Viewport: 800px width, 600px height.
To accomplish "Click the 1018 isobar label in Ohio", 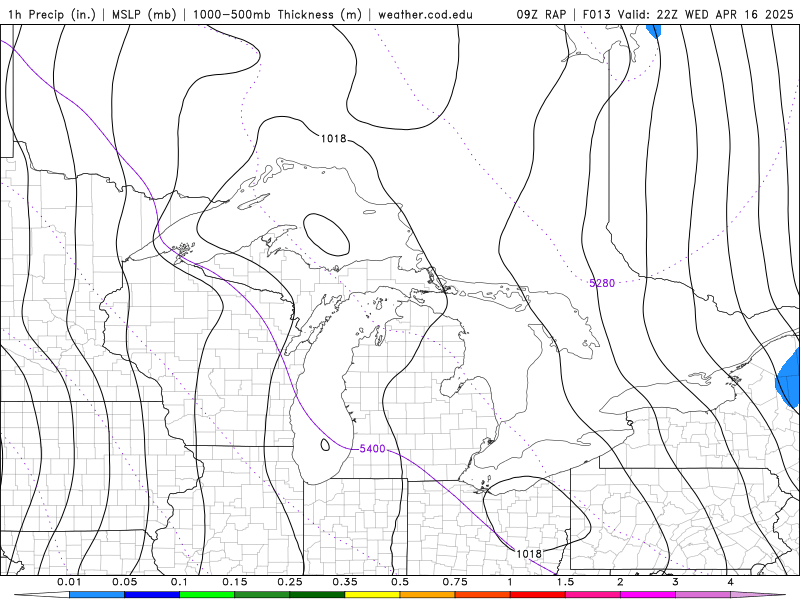I will [x=529, y=554].
